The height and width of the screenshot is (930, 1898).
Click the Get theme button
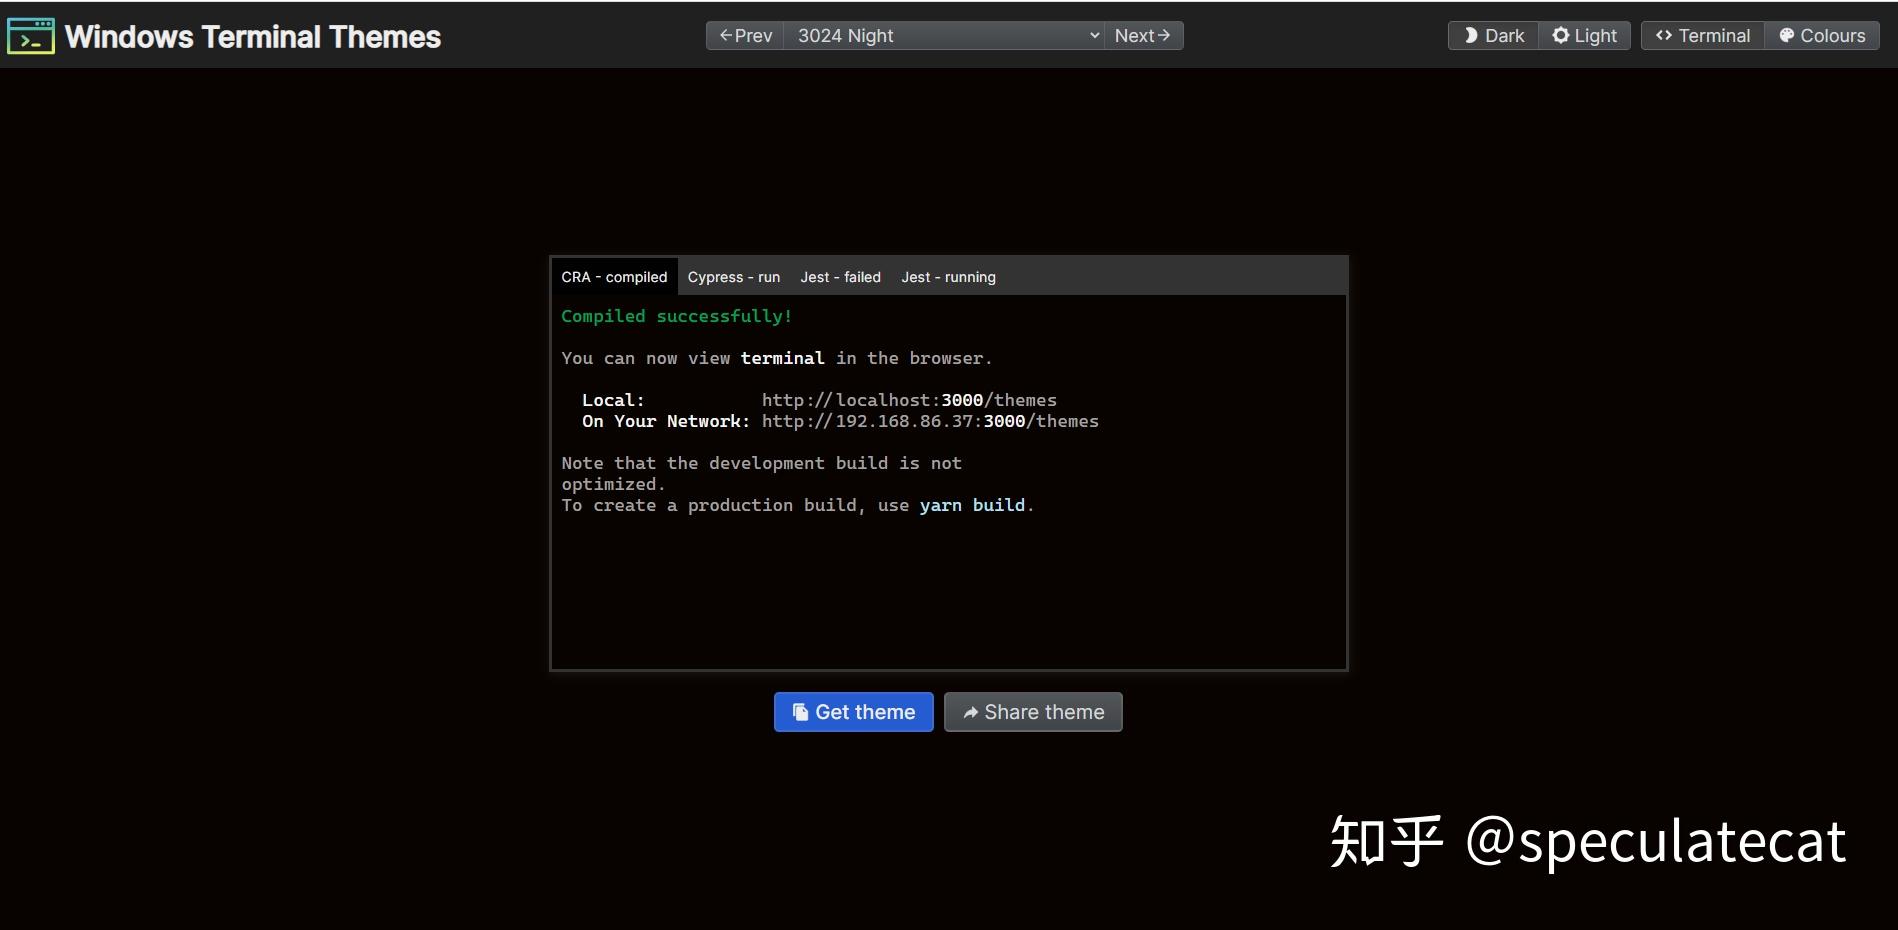[x=853, y=712]
